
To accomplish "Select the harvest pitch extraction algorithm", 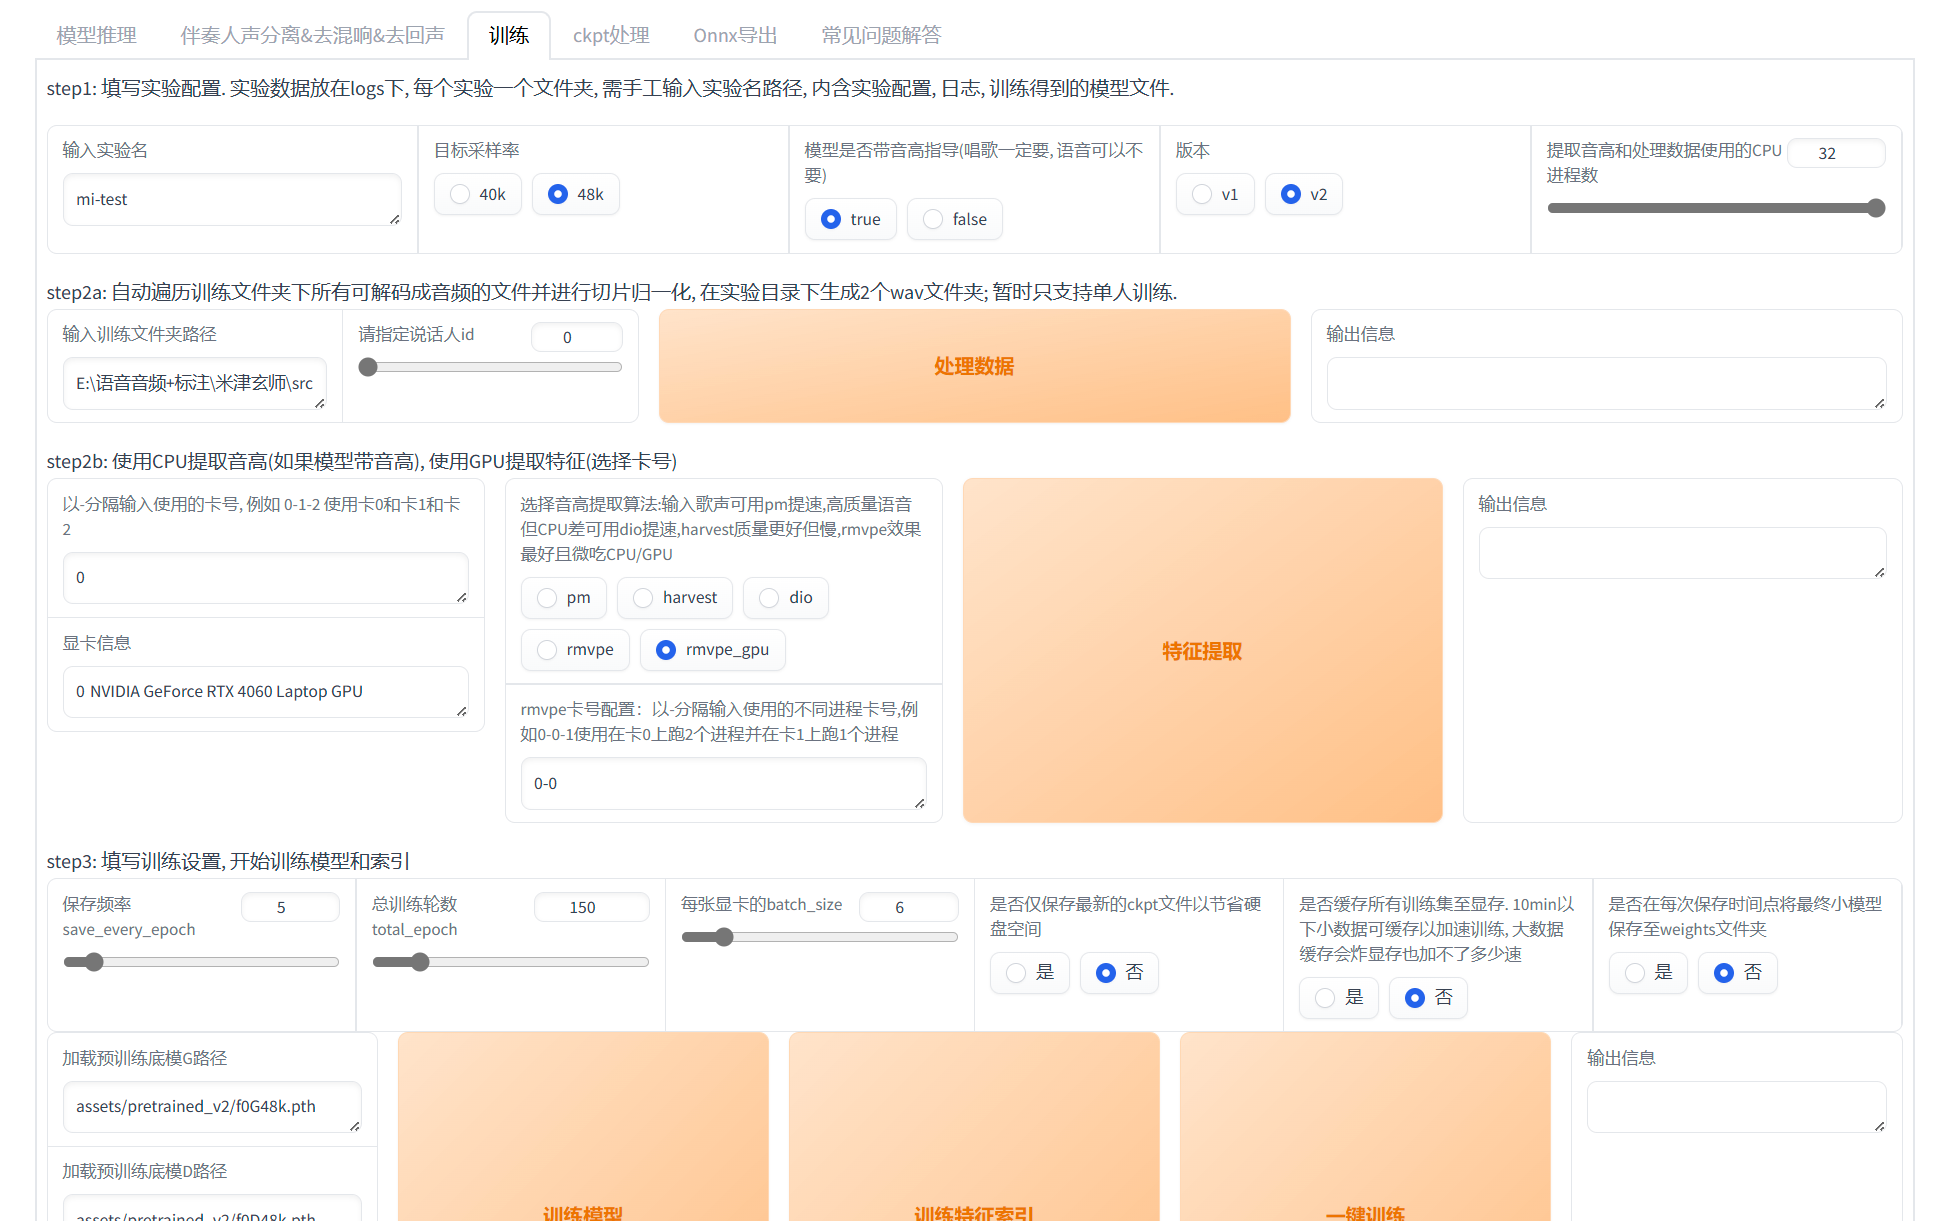I will click(675, 597).
